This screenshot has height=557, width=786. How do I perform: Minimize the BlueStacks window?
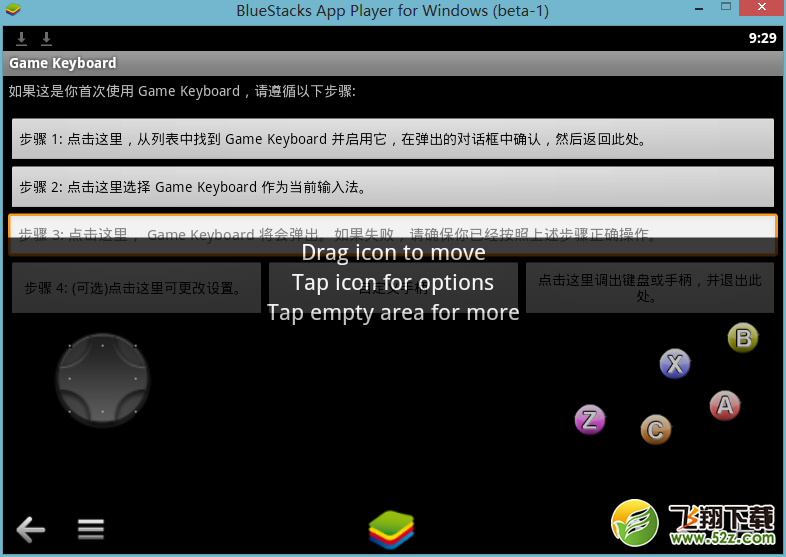pyautogui.click(x=699, y=9)
